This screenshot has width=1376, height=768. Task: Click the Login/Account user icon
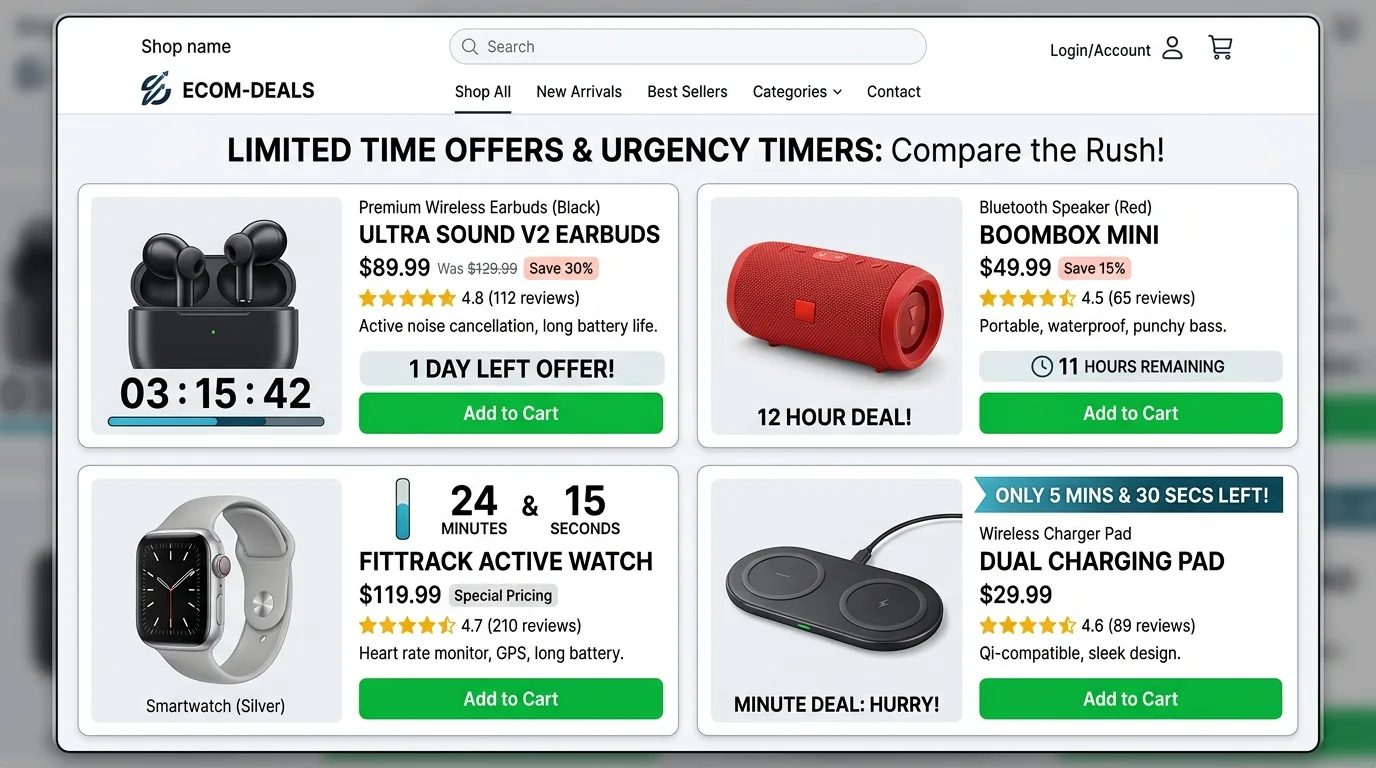coord(1171,47)
